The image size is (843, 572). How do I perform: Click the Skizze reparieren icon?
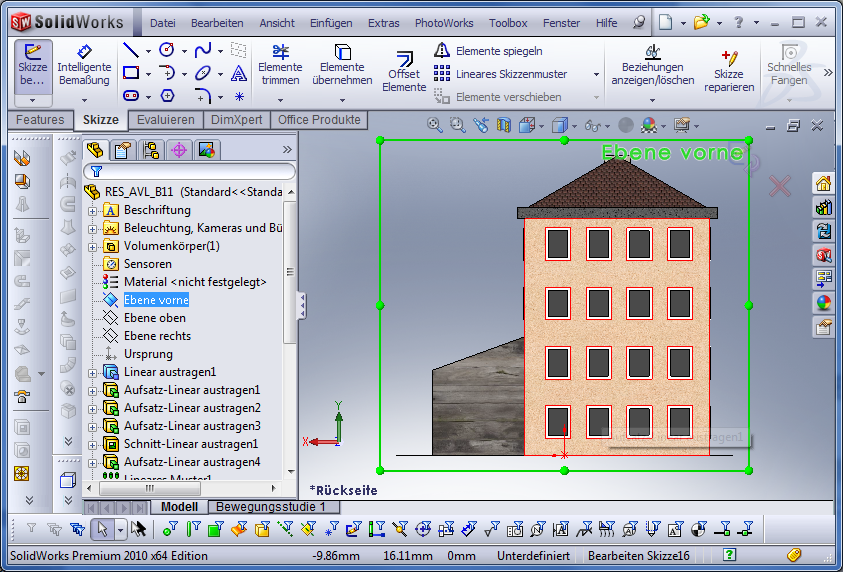pos(729,66)
